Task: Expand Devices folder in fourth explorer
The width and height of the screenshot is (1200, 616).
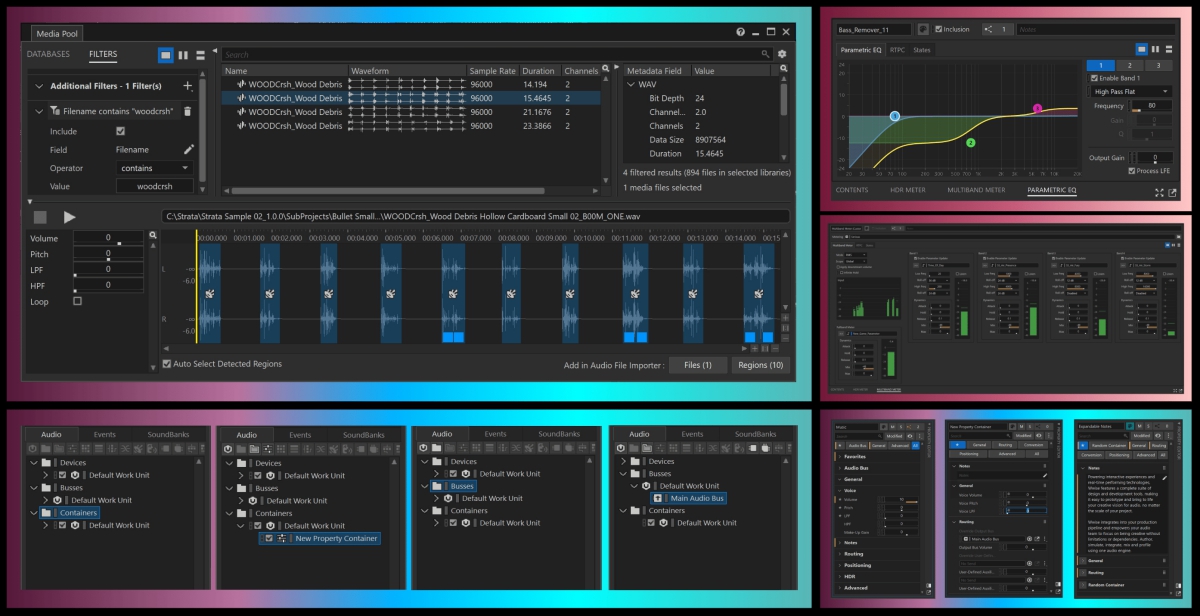Action: point(622,461)
